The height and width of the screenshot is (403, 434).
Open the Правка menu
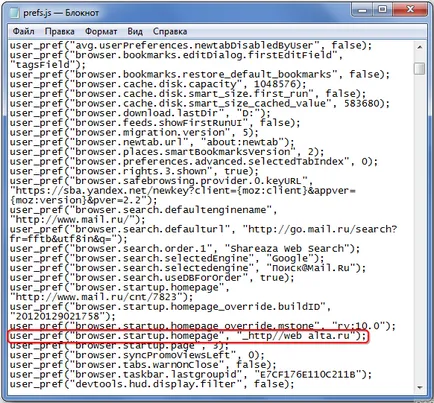[x=59, y=32]
